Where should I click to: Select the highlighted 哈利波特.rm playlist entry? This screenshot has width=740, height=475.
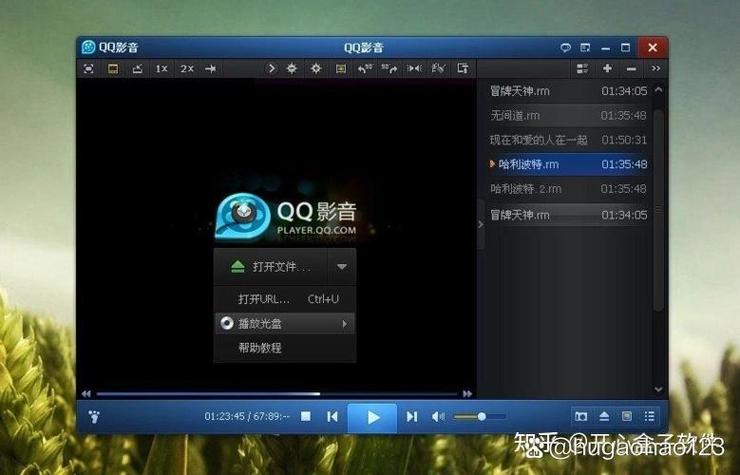(568, 164)
